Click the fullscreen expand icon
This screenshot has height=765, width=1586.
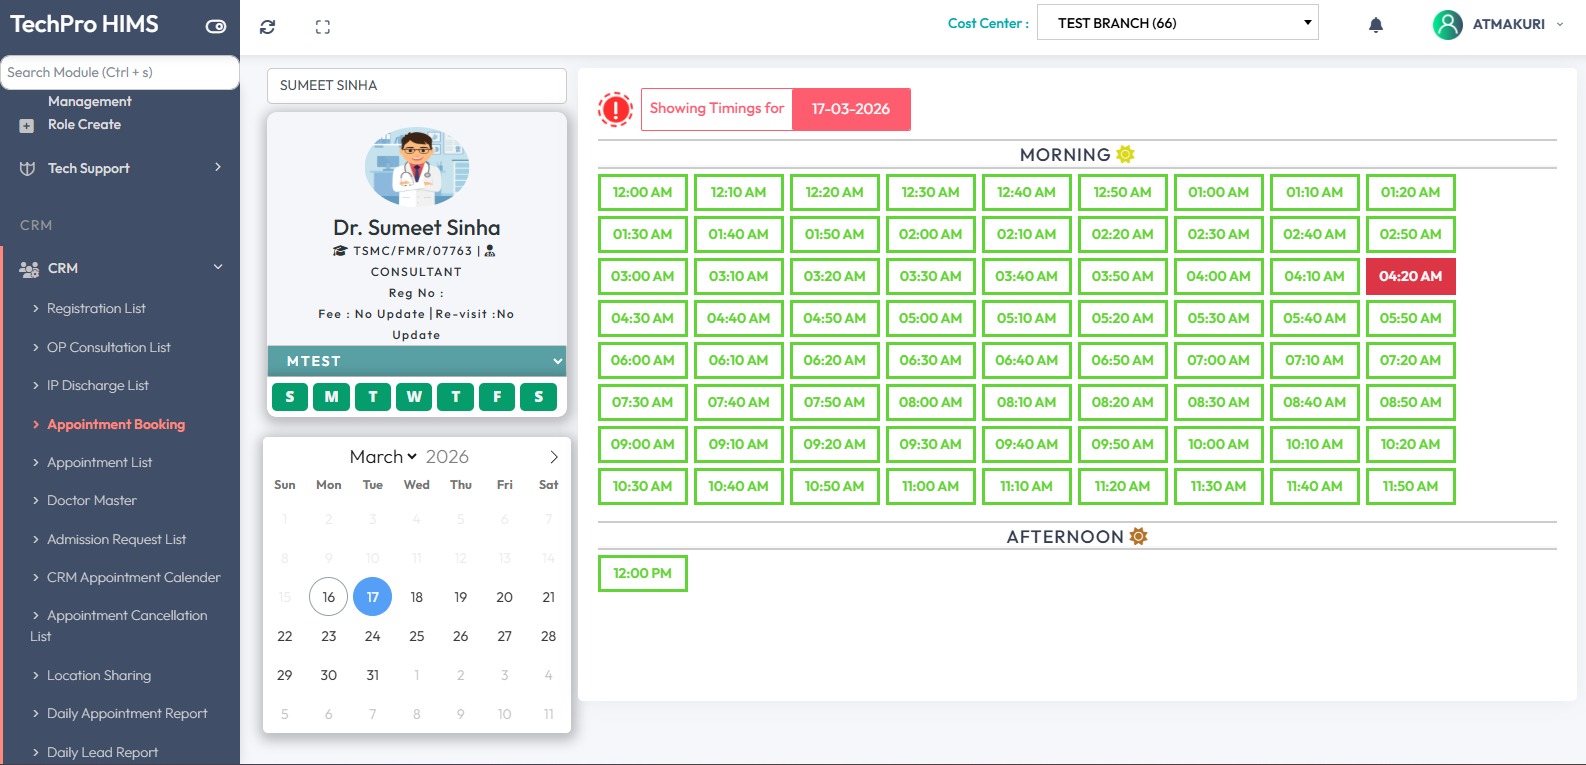click(x=322, y=27)
